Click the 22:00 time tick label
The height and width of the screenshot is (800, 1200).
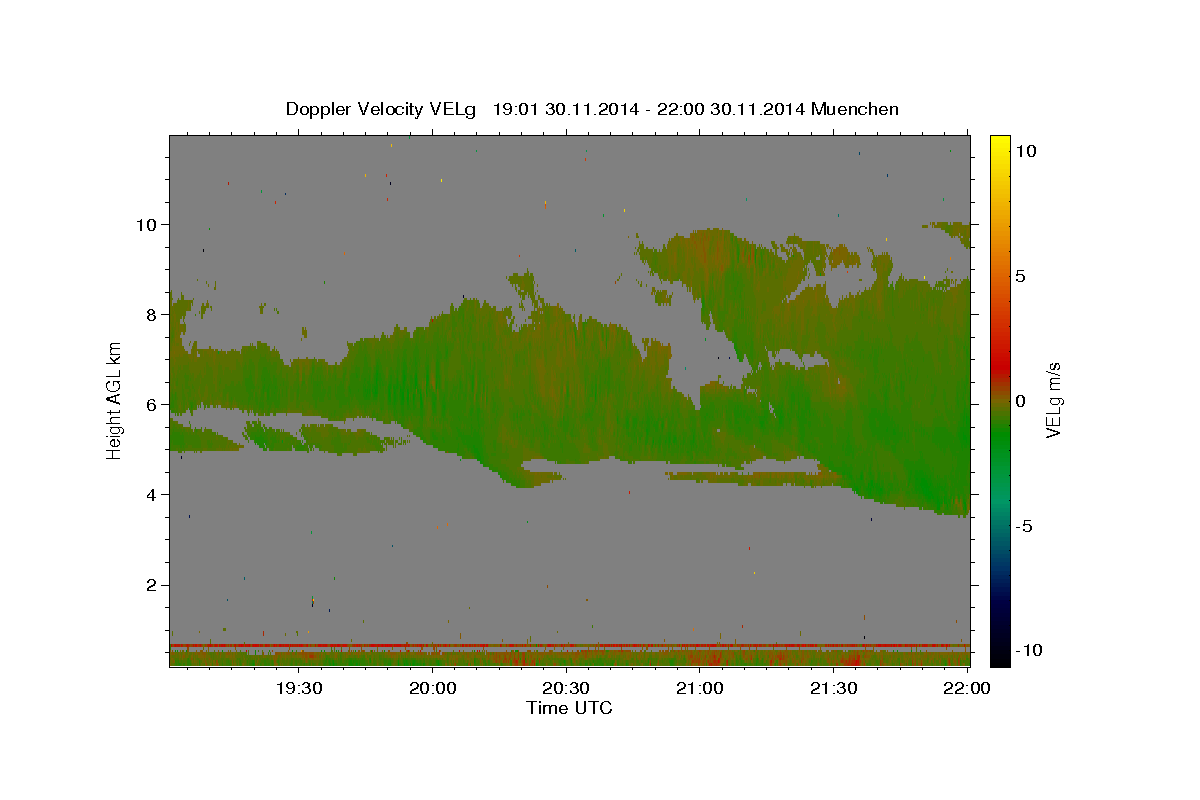(967, 689)
